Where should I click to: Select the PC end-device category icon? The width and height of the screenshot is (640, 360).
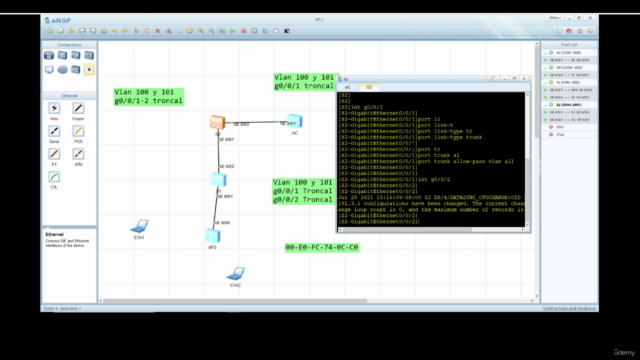point(49,70)
